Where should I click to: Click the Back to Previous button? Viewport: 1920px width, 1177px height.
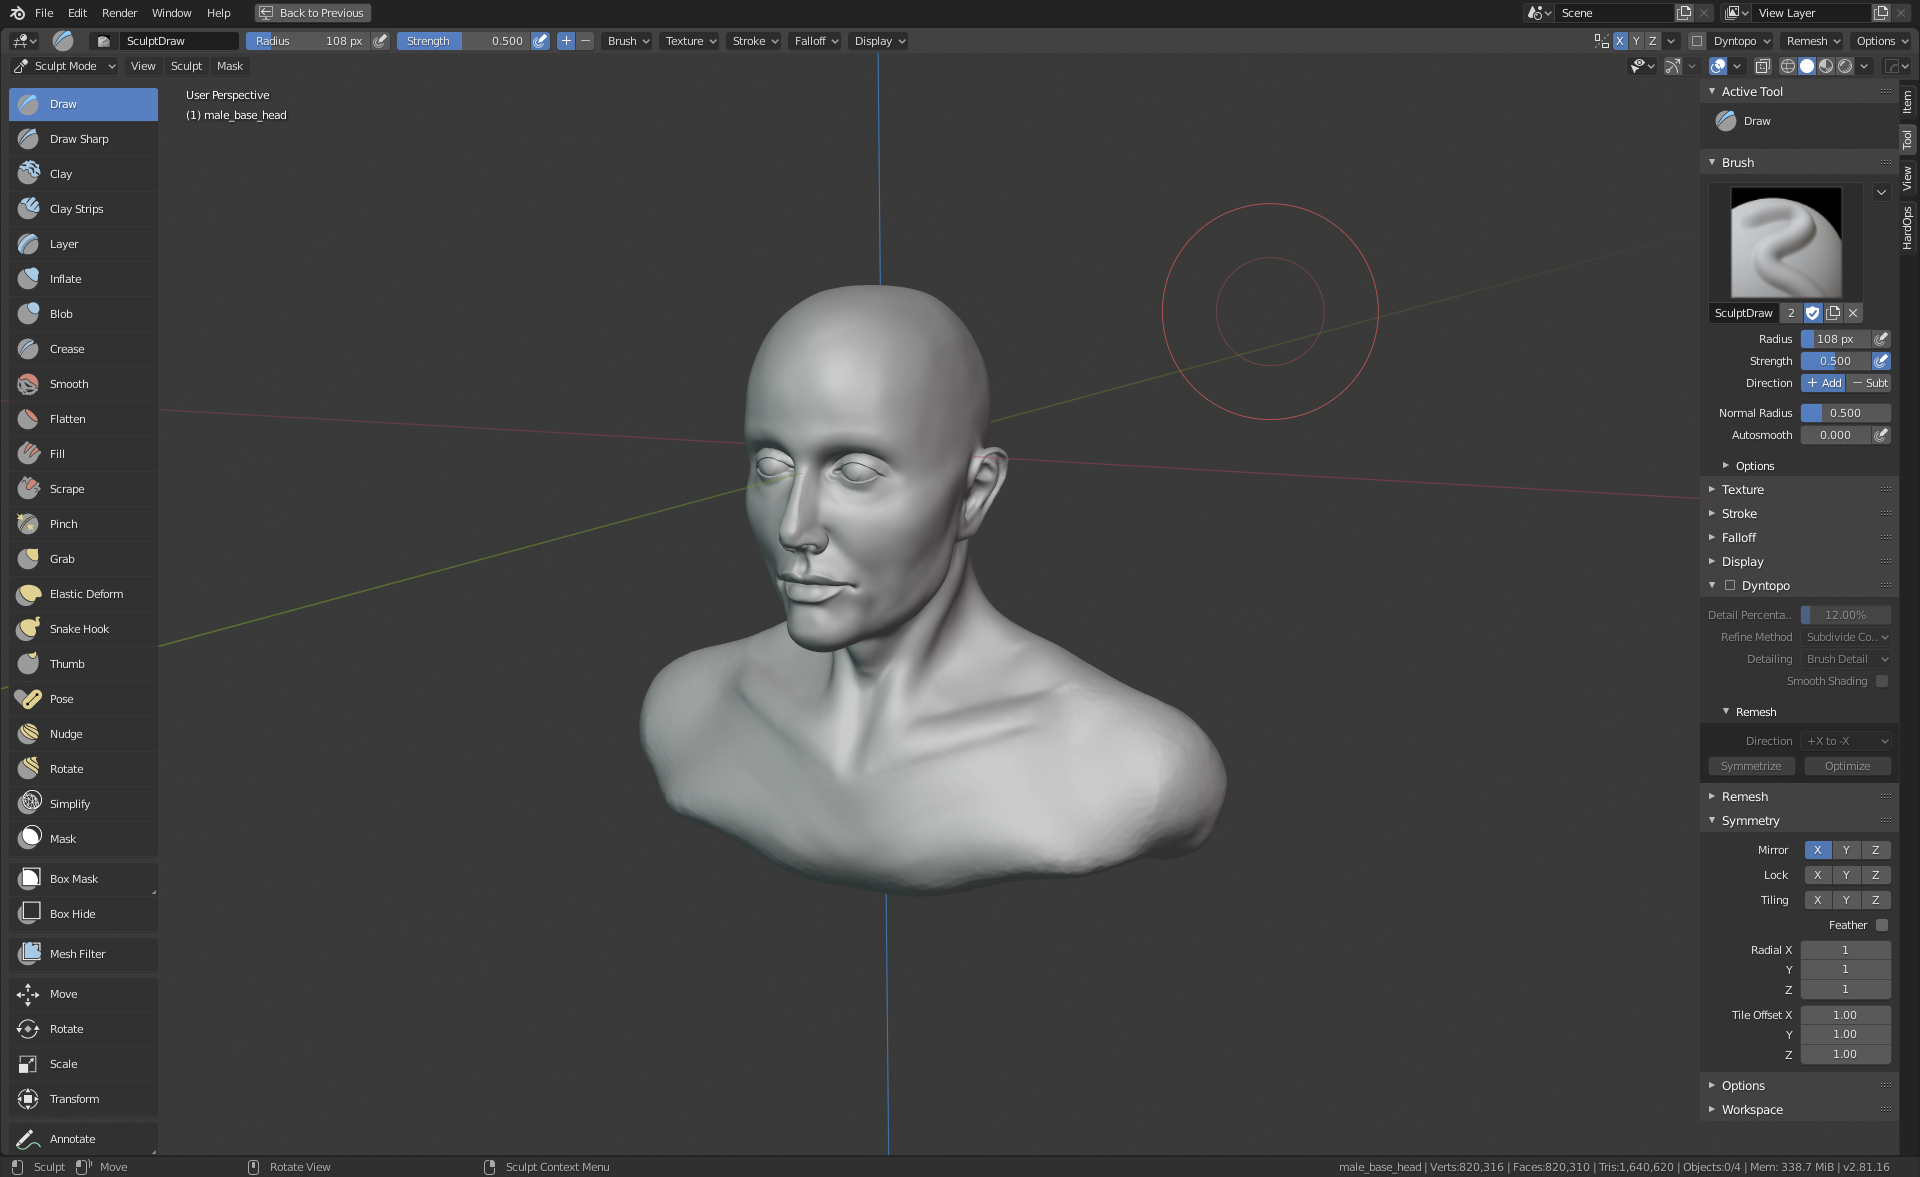[312, 13]
